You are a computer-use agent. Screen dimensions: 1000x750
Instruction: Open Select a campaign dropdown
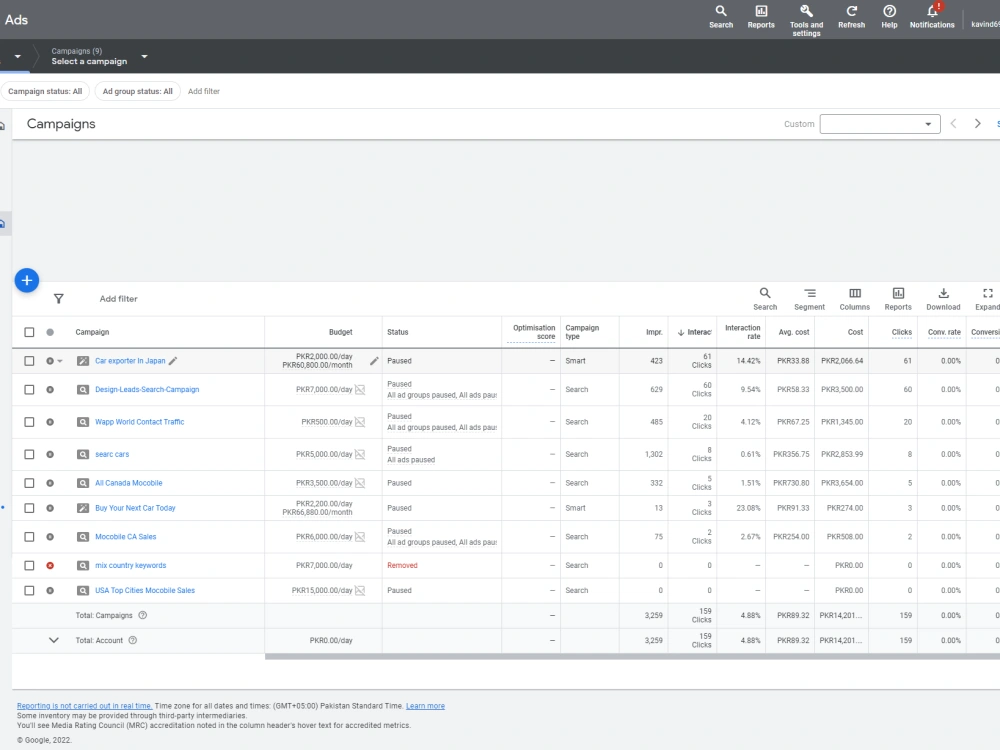(x=99, y=56)
